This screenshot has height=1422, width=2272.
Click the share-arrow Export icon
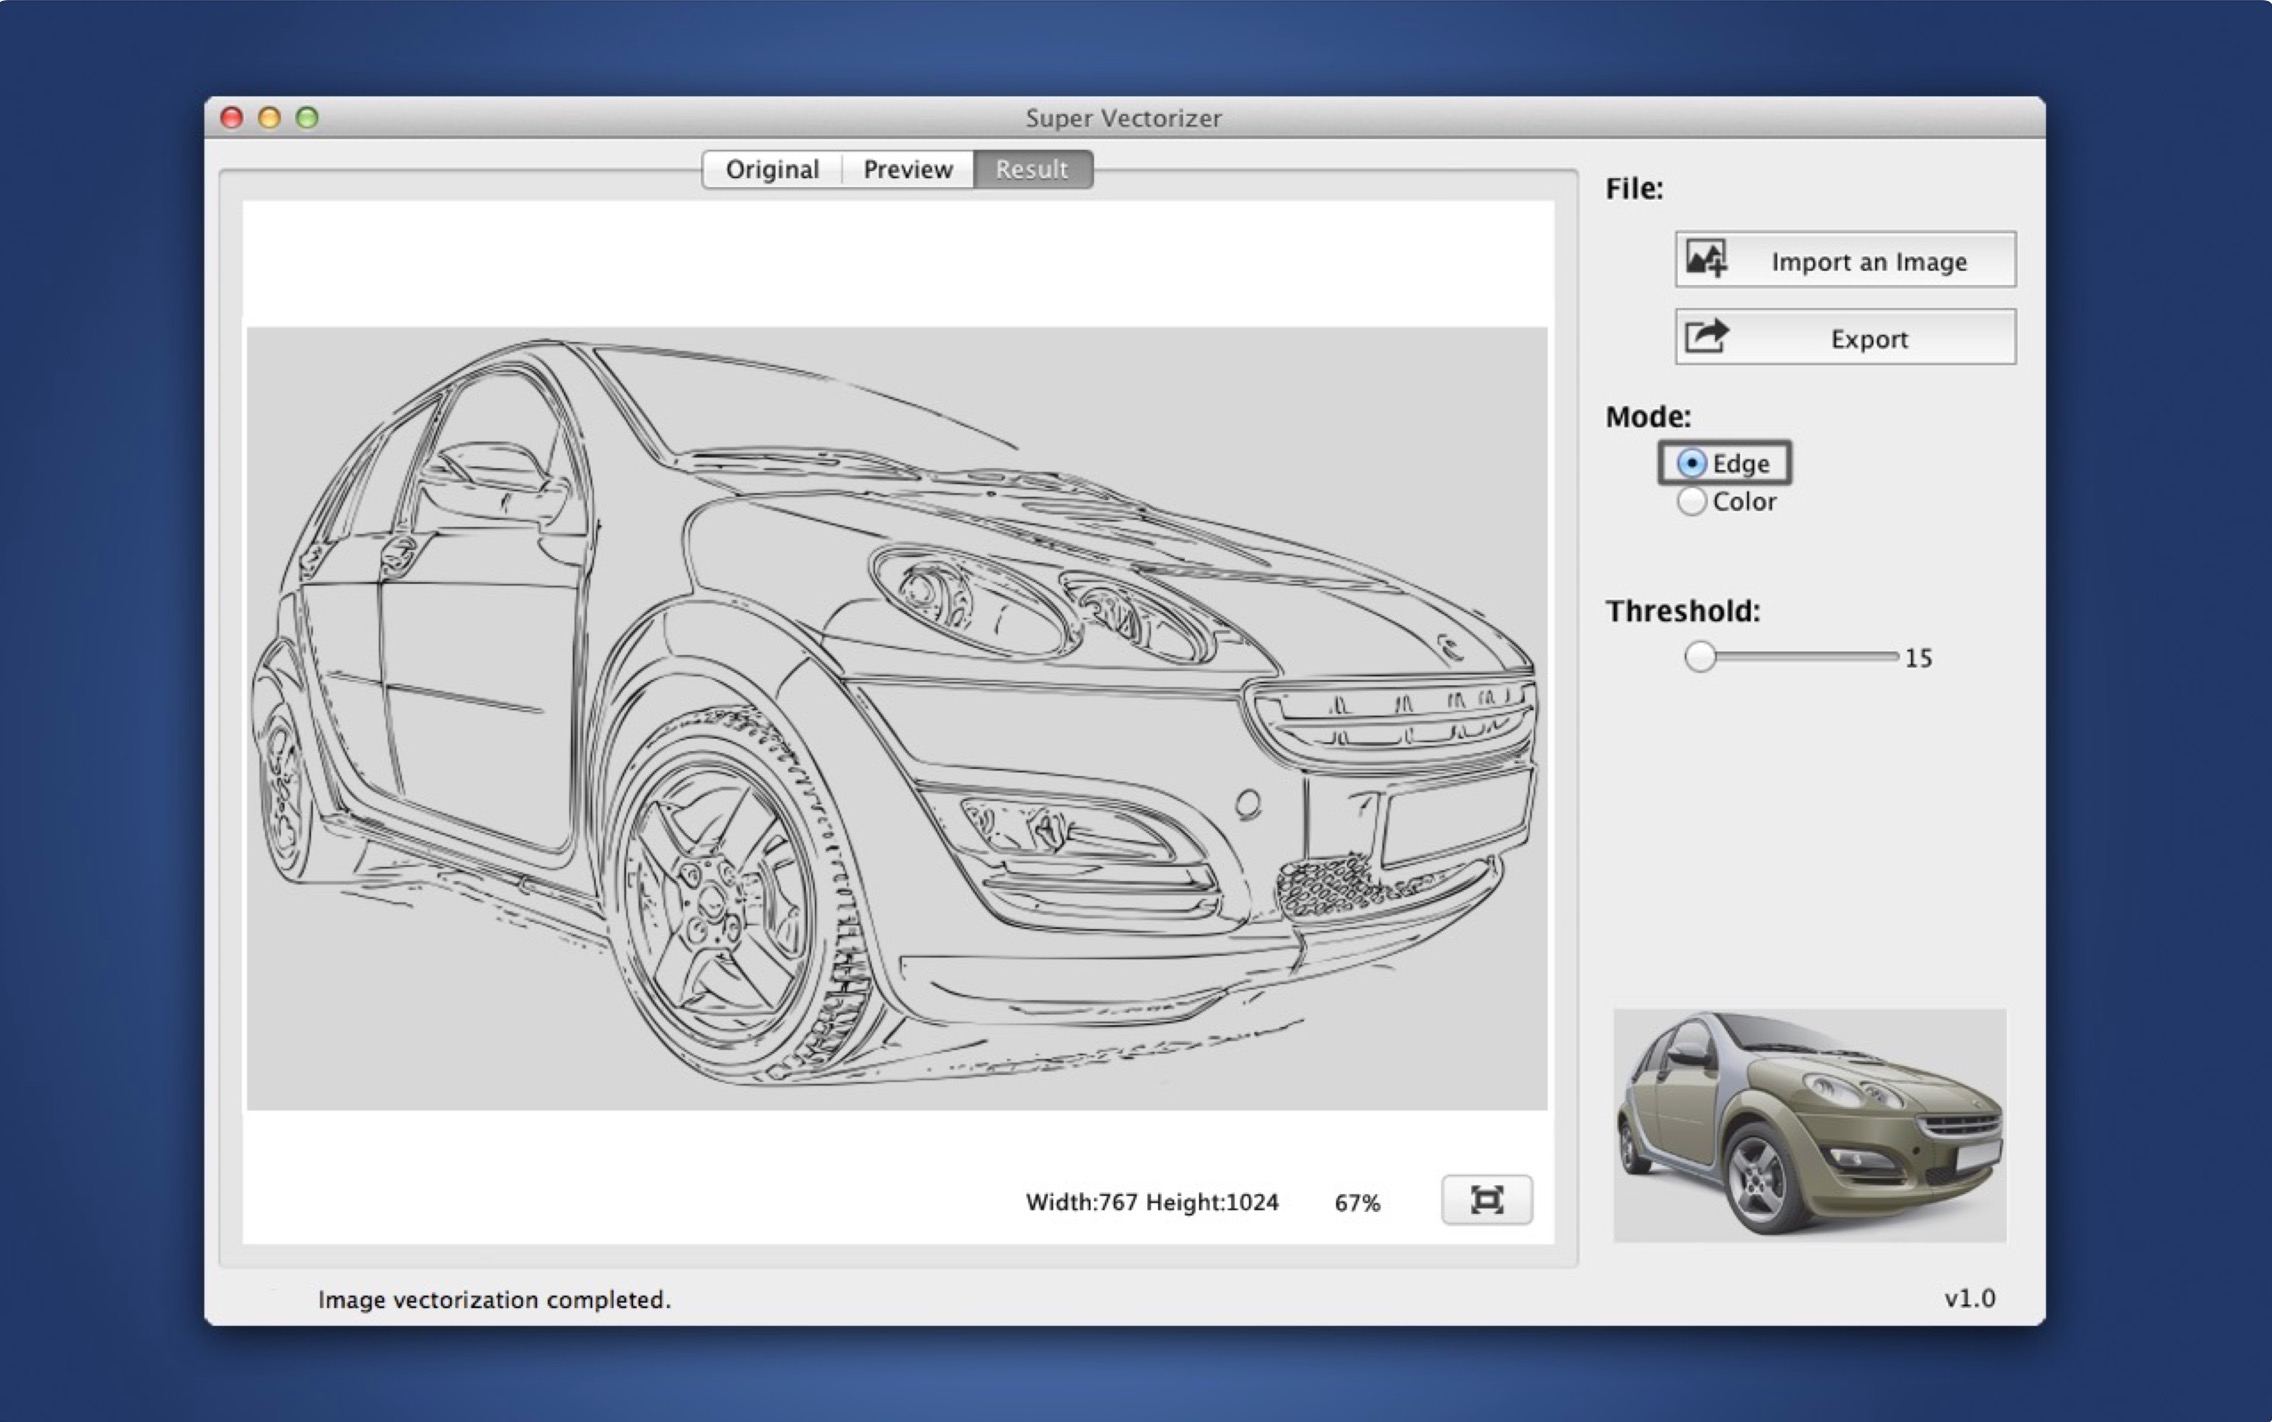(1706, 336)
